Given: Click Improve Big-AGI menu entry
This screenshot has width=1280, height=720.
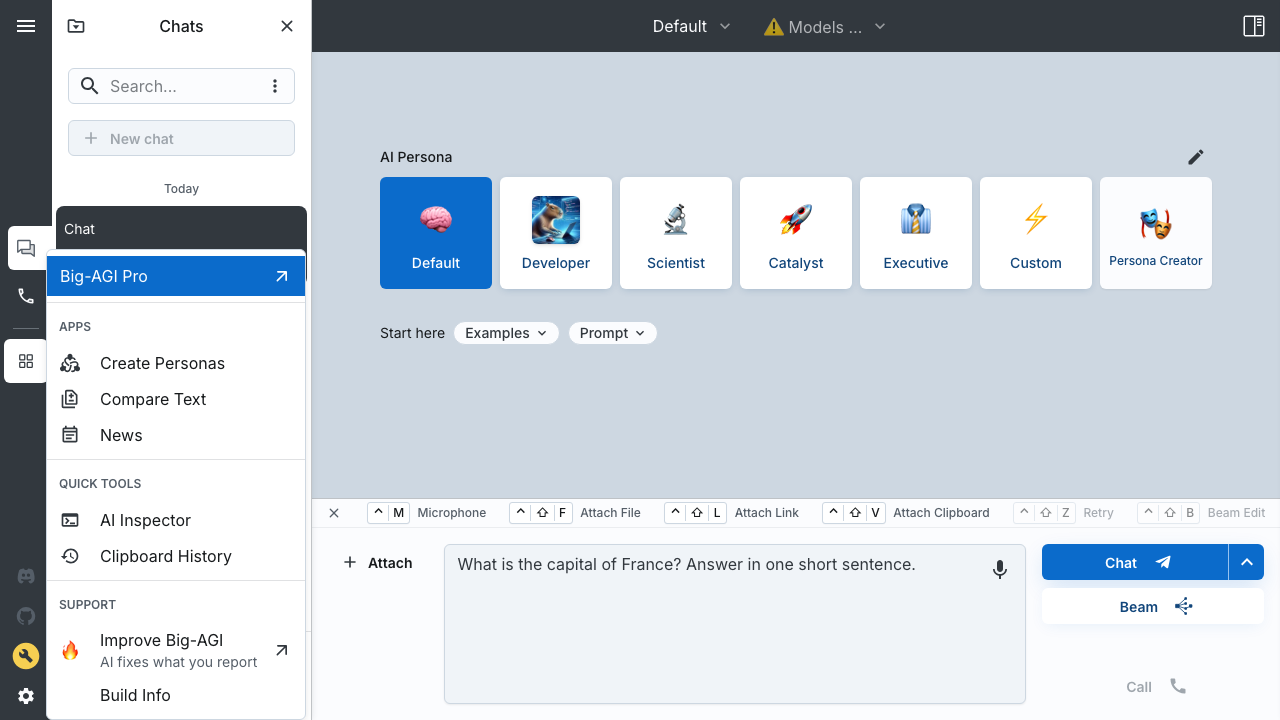Looking at the screenshot, I should 176,650.
